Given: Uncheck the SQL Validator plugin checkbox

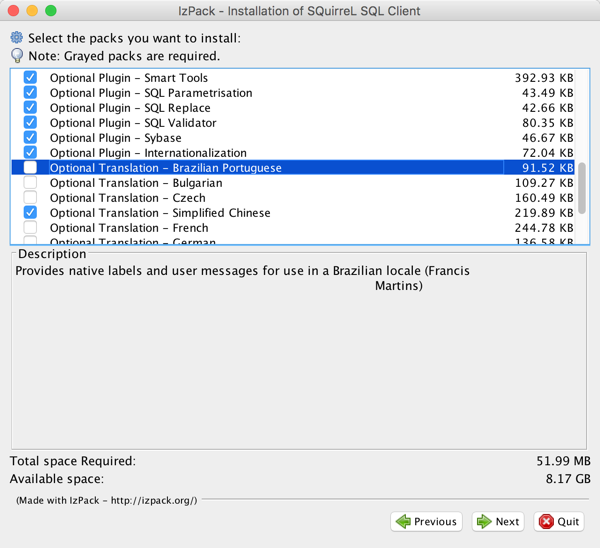Looking at the screenshot, I should [30, 122].
